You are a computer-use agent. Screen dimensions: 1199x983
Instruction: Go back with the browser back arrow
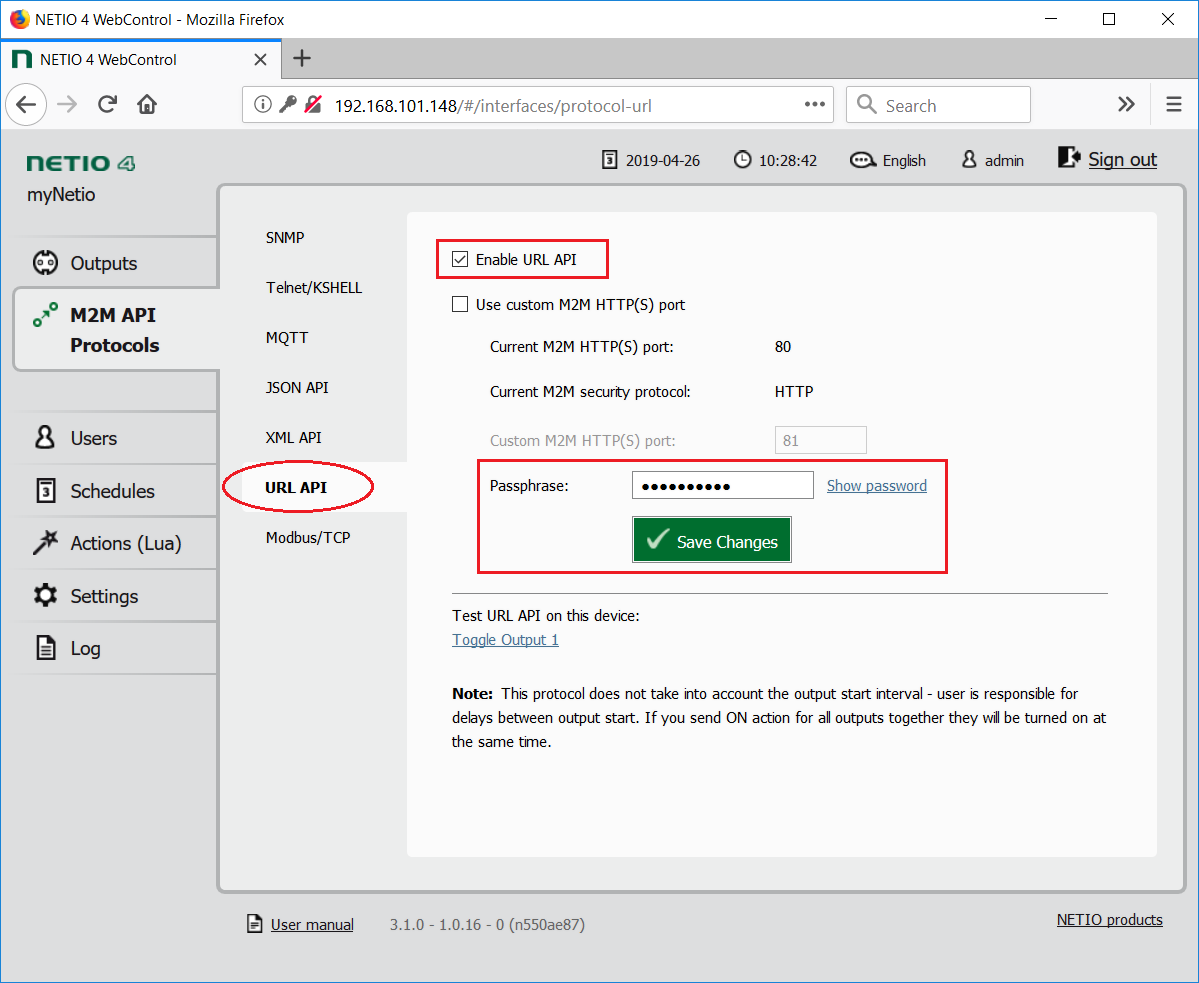(27, 105)
